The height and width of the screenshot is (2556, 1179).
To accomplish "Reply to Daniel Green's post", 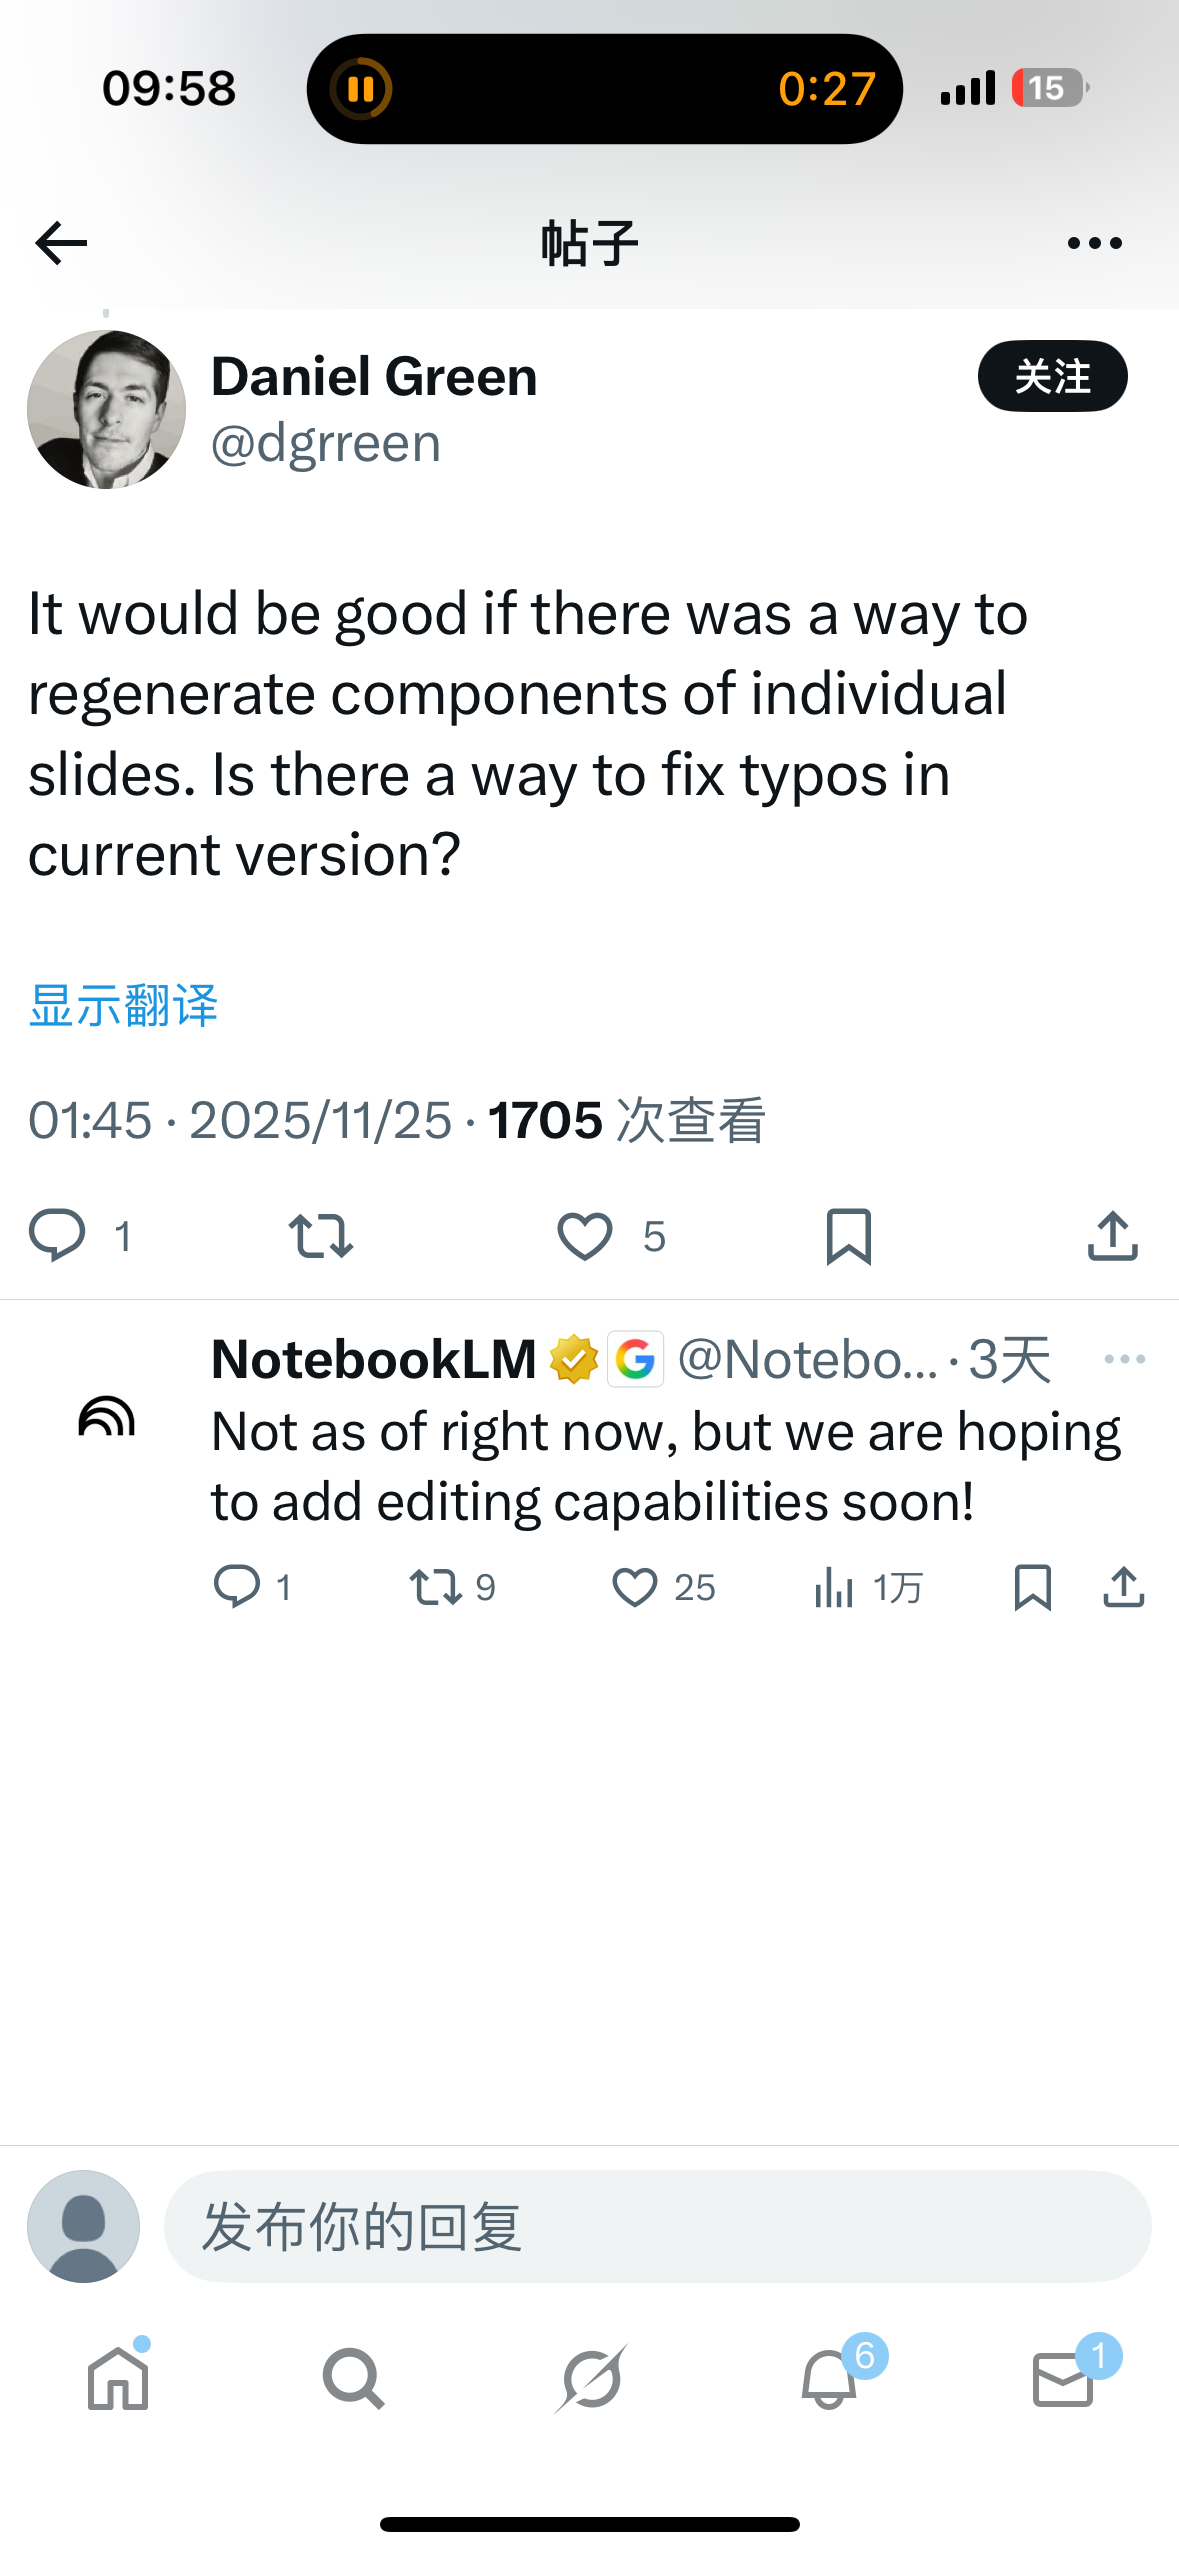I will pyautogui.click(x=58, y=1235).
